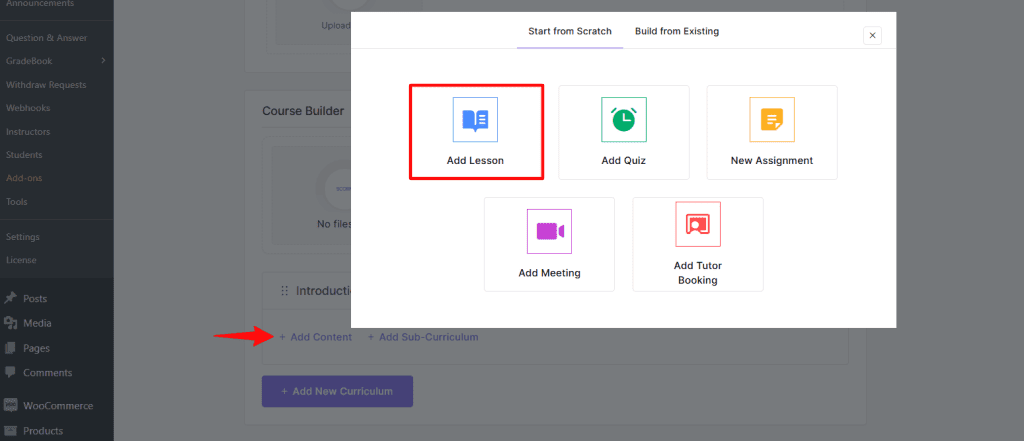Close the content type dialog
Screen dimensions: 1024x441
click(872, 35)
